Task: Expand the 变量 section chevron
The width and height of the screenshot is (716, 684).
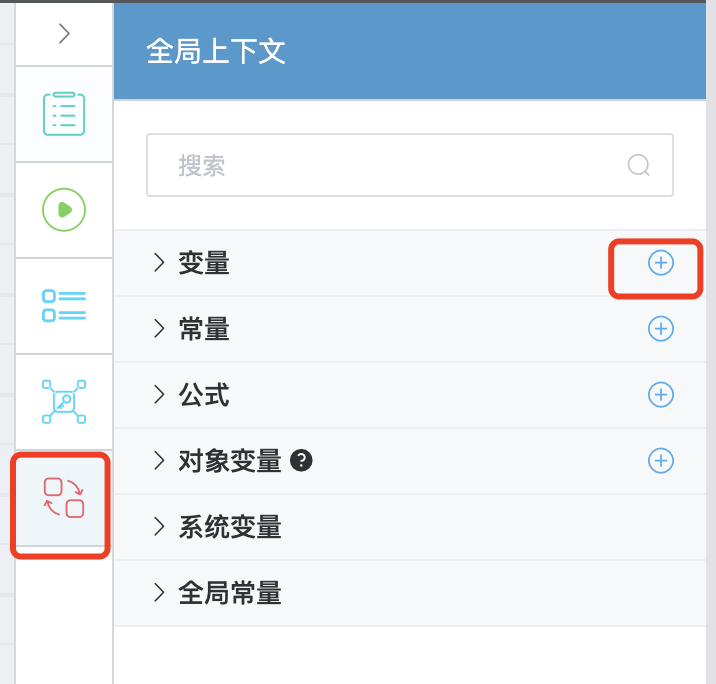Action: [x=158, y=263]
